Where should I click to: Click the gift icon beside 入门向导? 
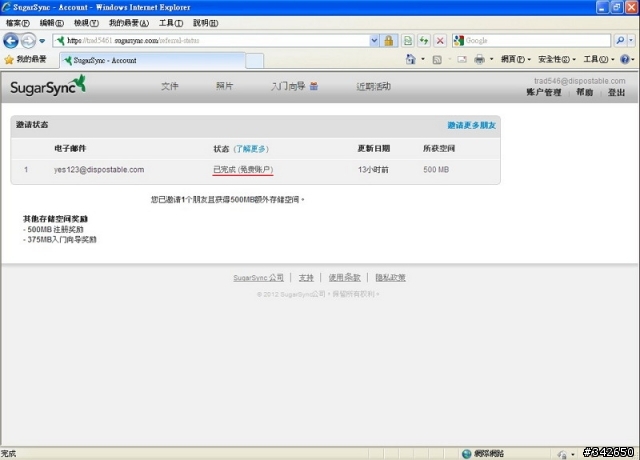pos(314,86)
